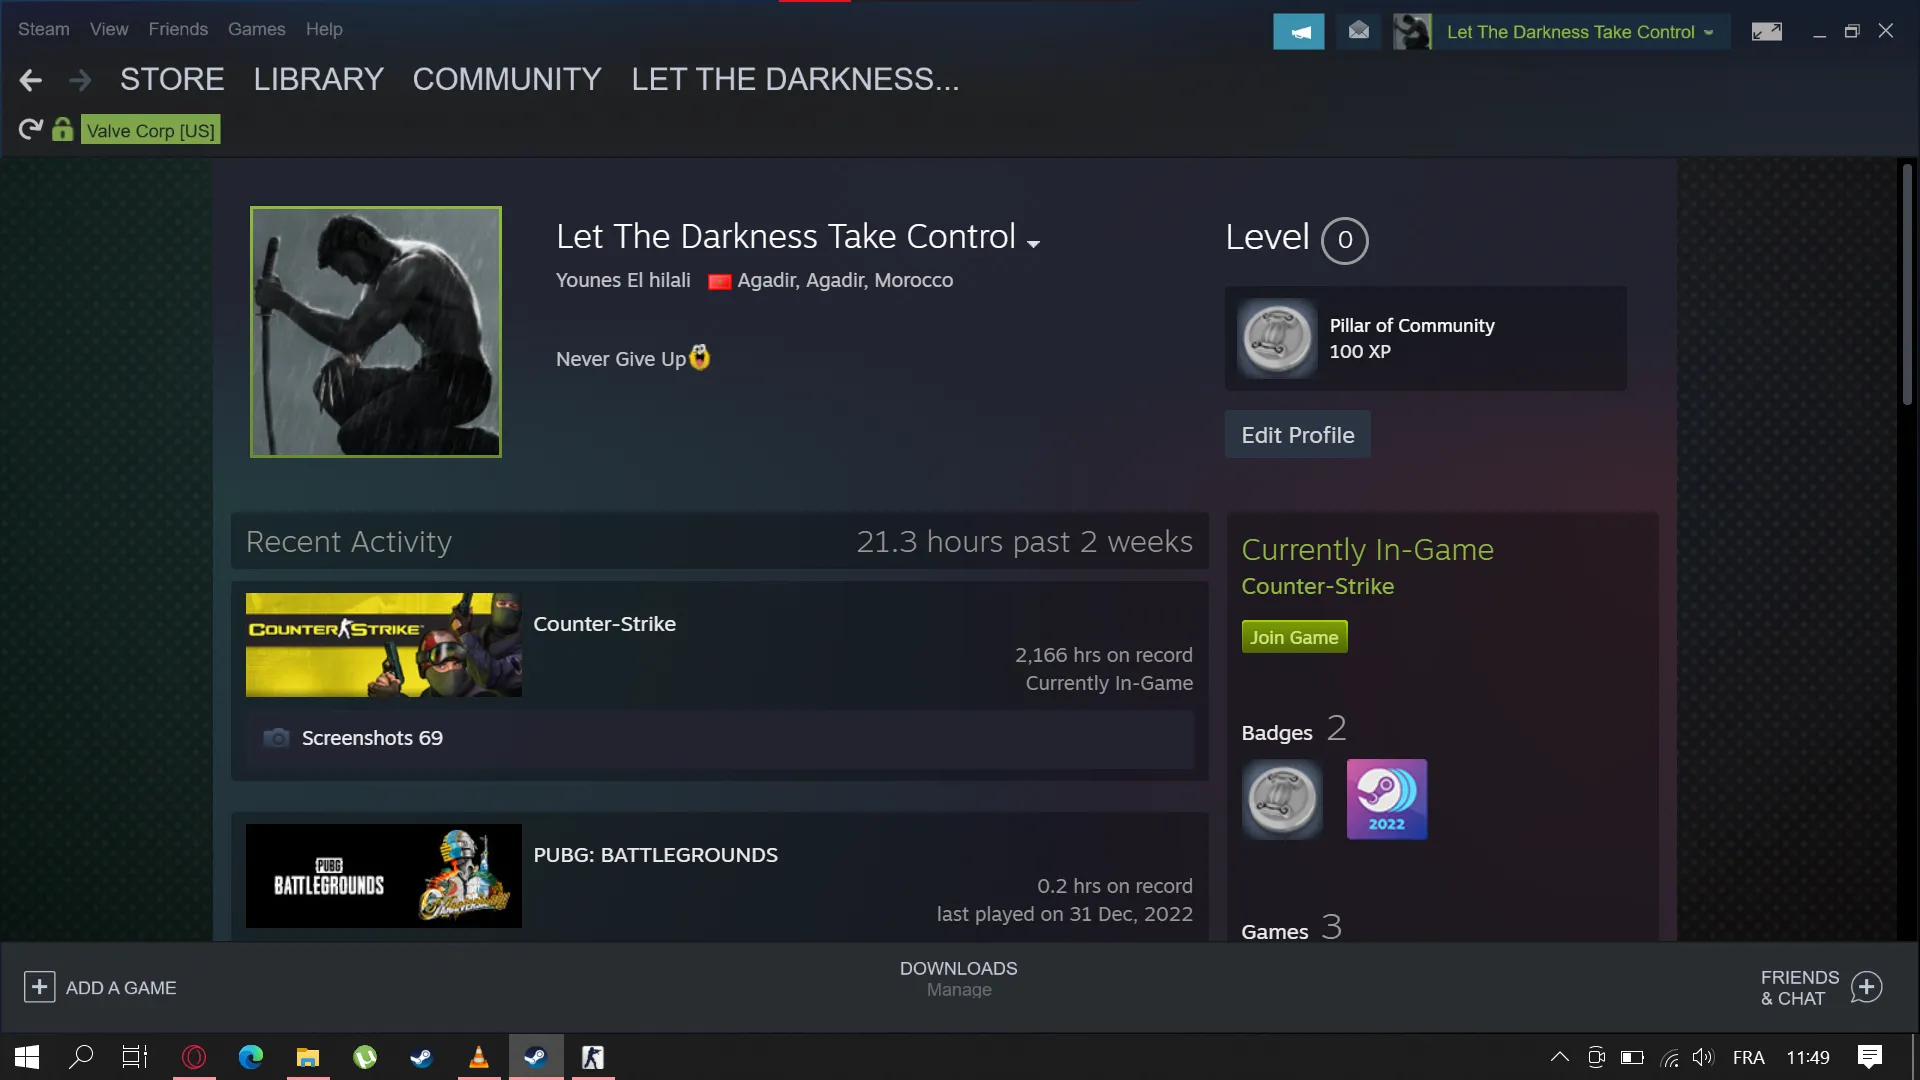Enter Big Picture mode icon

[1767, 32]
